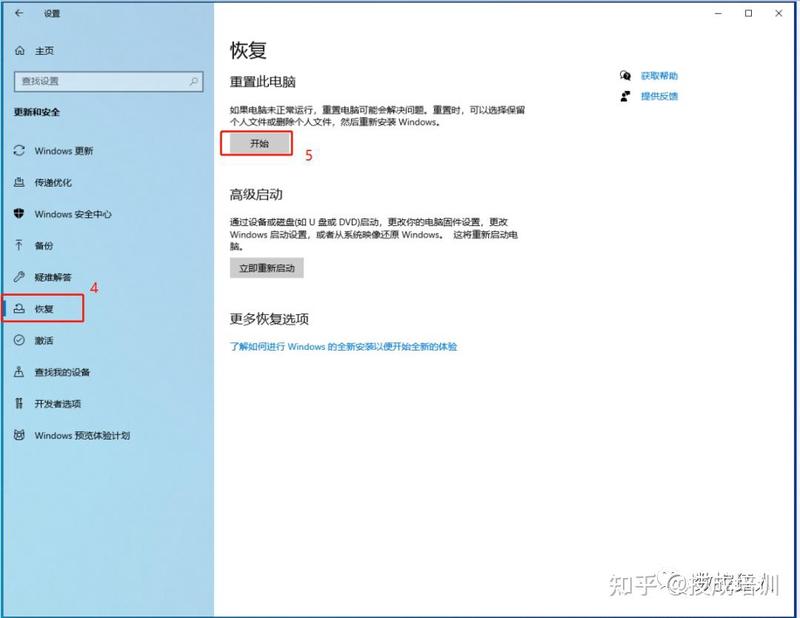Open 开发者选项 settings
The height and width of the screenshot is (618, 800).
58,404
